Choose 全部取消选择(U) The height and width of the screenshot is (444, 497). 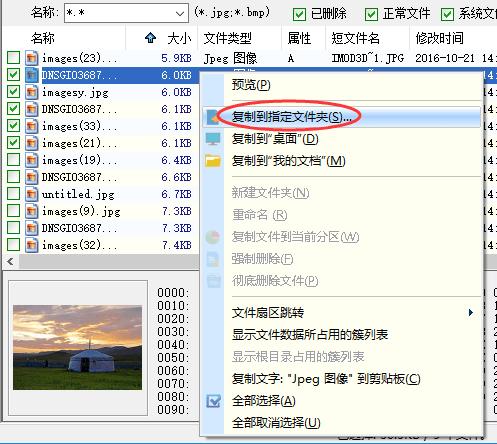341,423
